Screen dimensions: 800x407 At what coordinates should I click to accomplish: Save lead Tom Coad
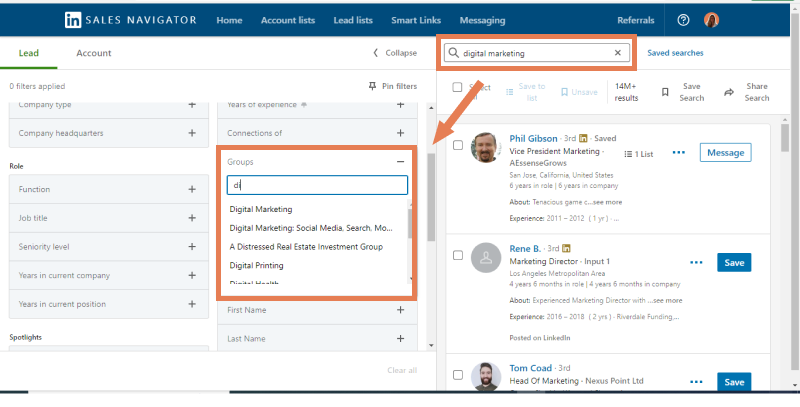tap(734, 382)
